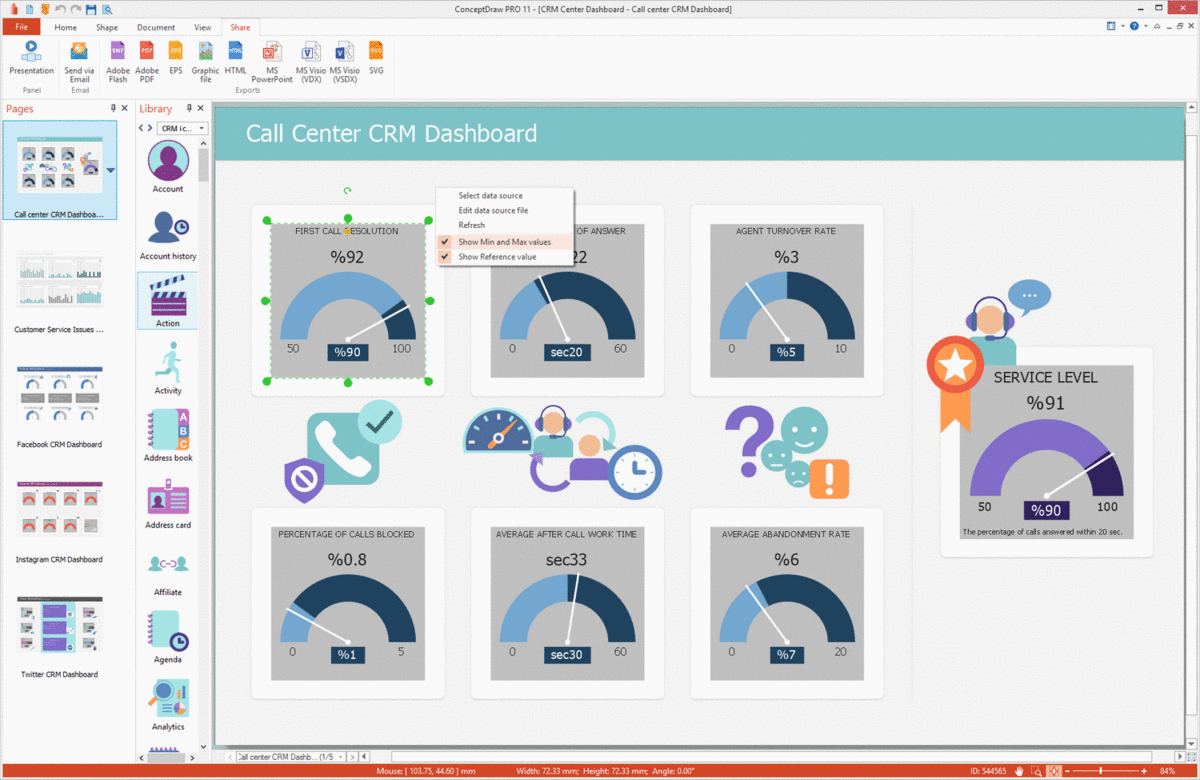The width and height of the screenshot is (1200, 780).
Task: Expand options arrow on Call center page thumbnail
Action: [110, 170]
